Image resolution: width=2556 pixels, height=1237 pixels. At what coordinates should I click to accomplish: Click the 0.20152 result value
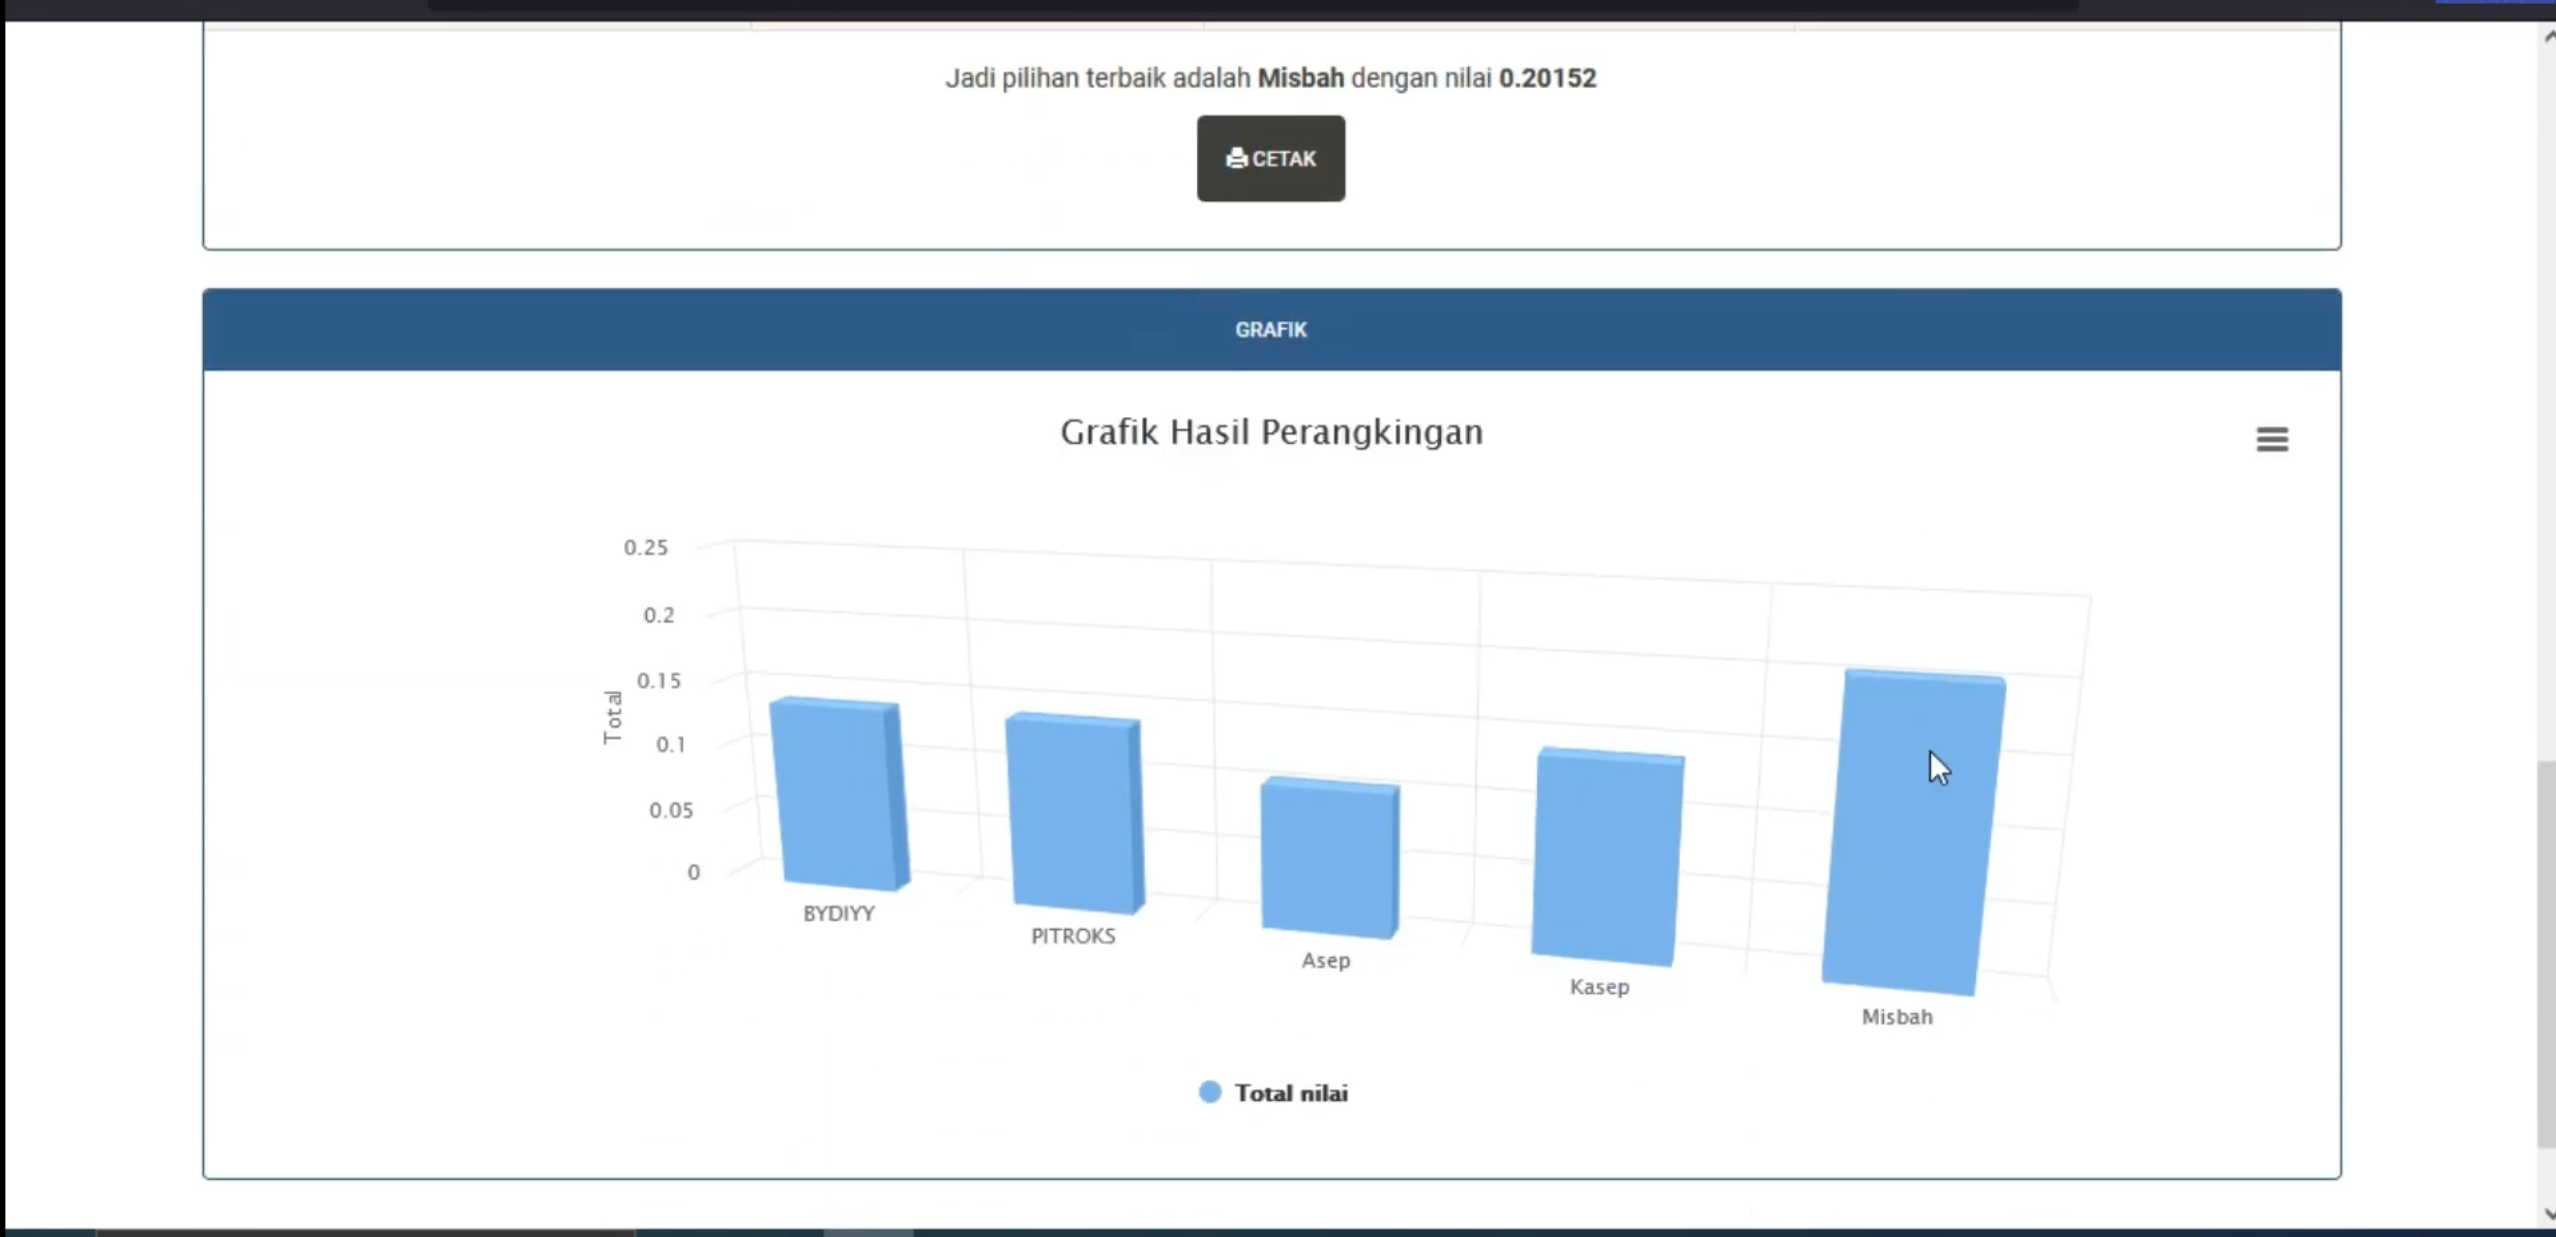[1547, 78]
